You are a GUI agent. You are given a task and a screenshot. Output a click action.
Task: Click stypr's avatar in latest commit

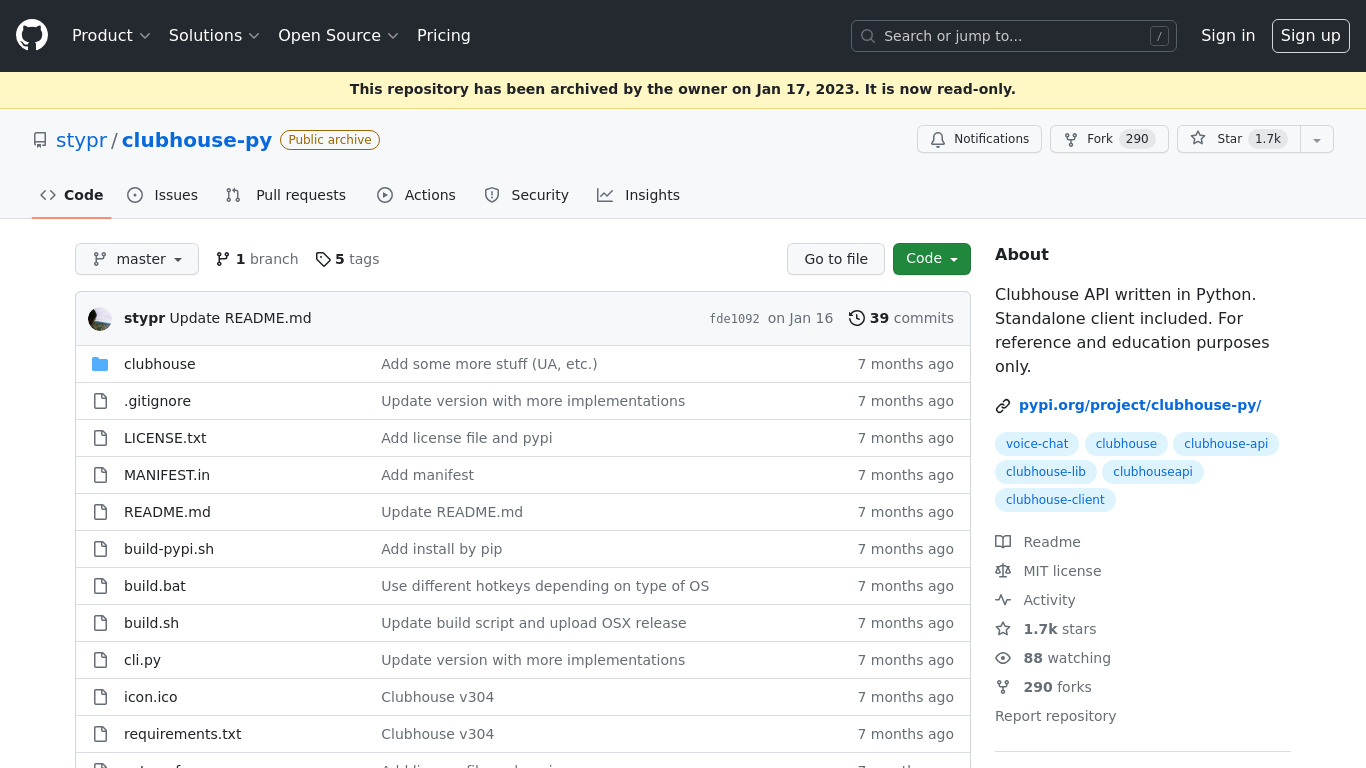100,319
